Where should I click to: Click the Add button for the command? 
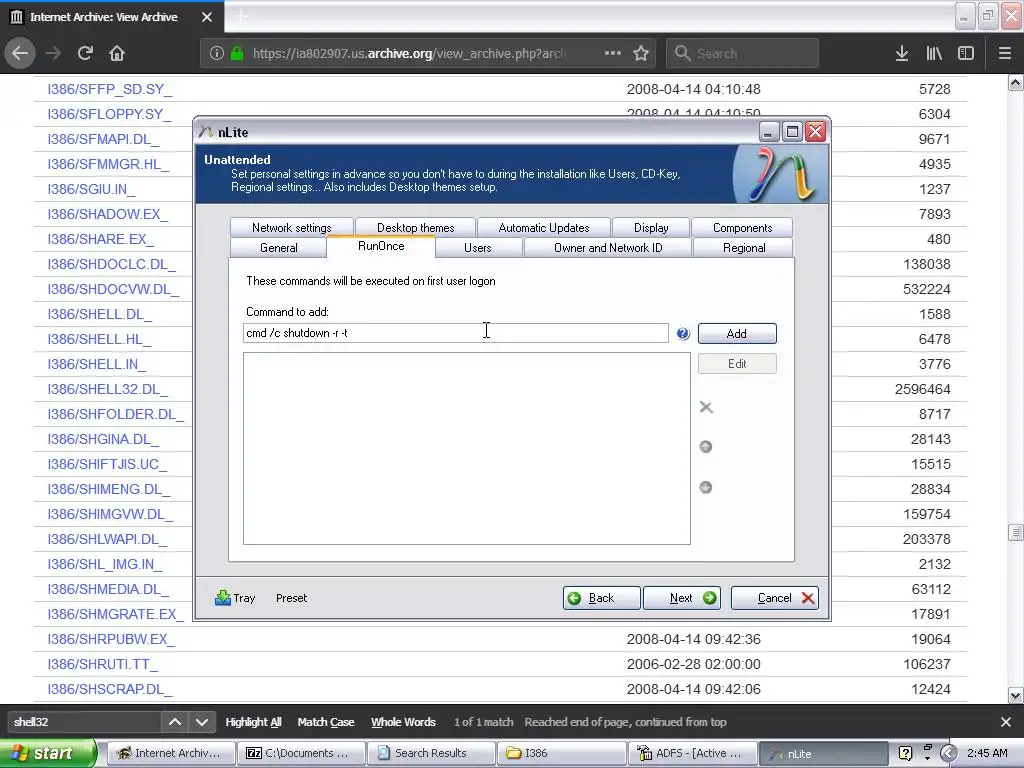pos(737,334)
